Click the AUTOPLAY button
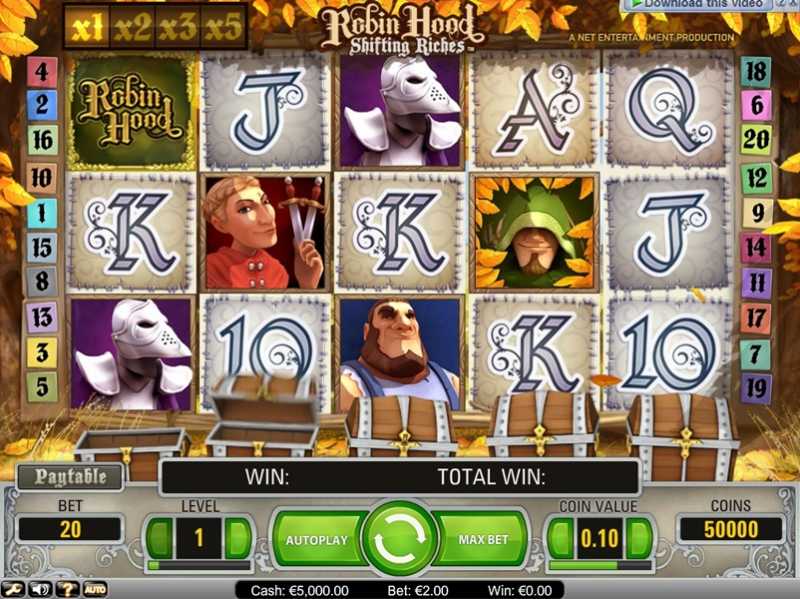The height and width of the screenshot is (599, 800). (317, 539)
